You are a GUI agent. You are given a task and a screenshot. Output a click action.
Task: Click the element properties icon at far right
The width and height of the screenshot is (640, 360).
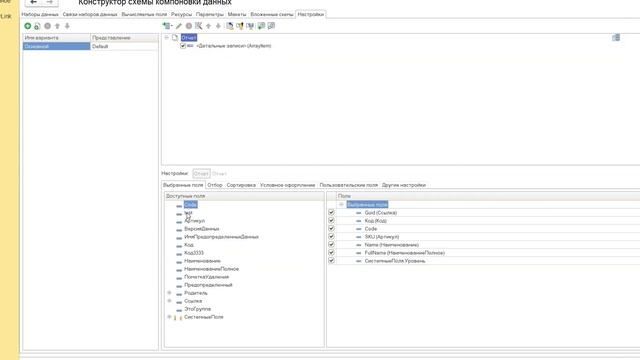[x=616, y=38]
